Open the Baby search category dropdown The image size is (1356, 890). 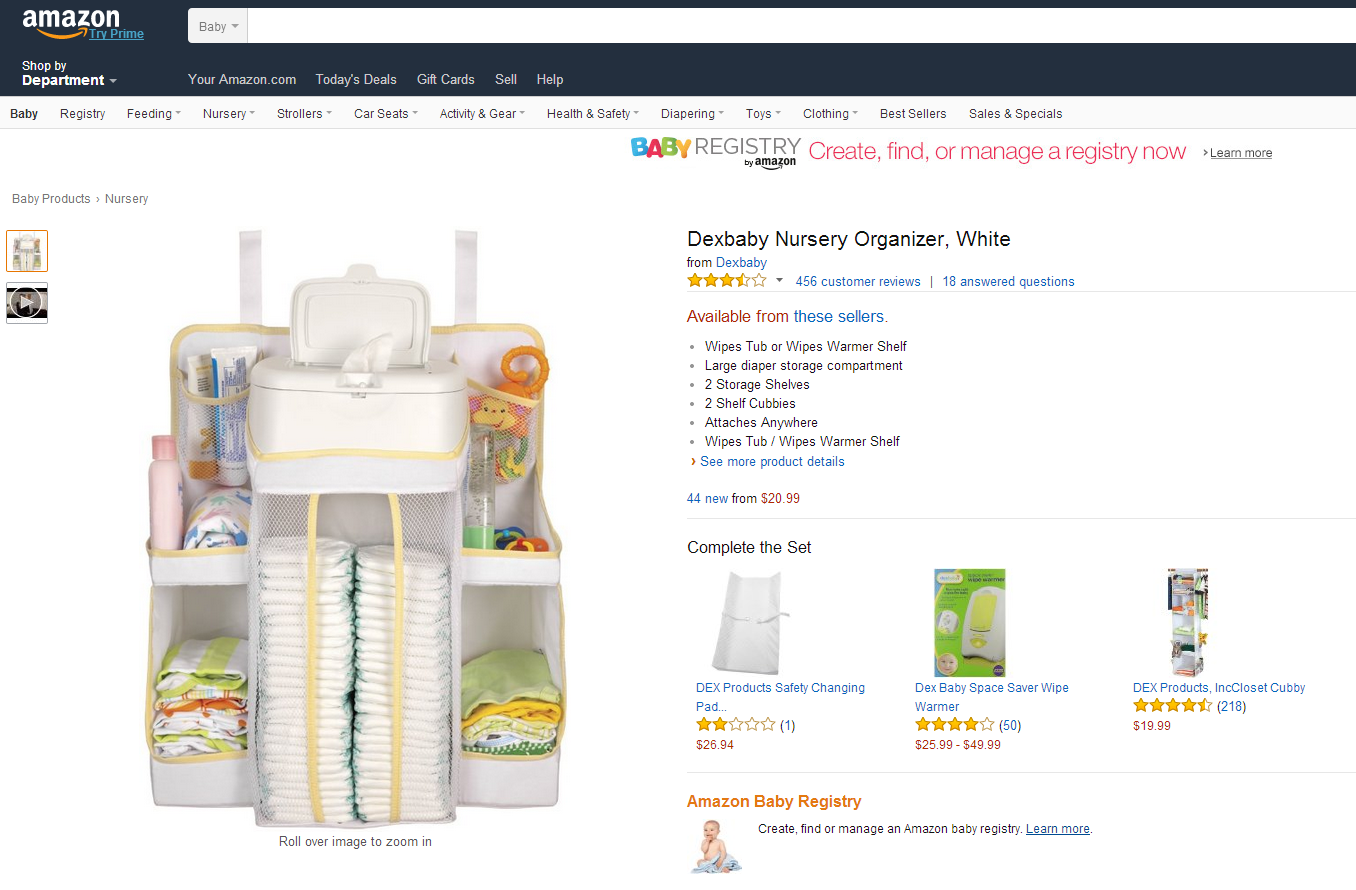click(218, 27)
